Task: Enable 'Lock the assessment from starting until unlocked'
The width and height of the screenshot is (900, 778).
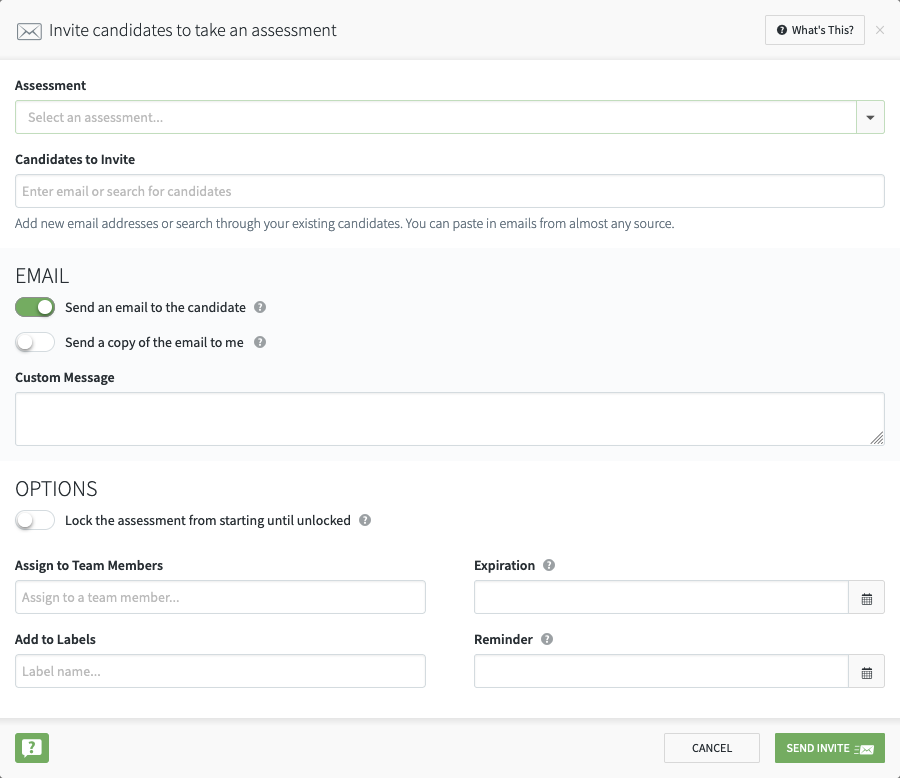Action: (x=35, y=520)
